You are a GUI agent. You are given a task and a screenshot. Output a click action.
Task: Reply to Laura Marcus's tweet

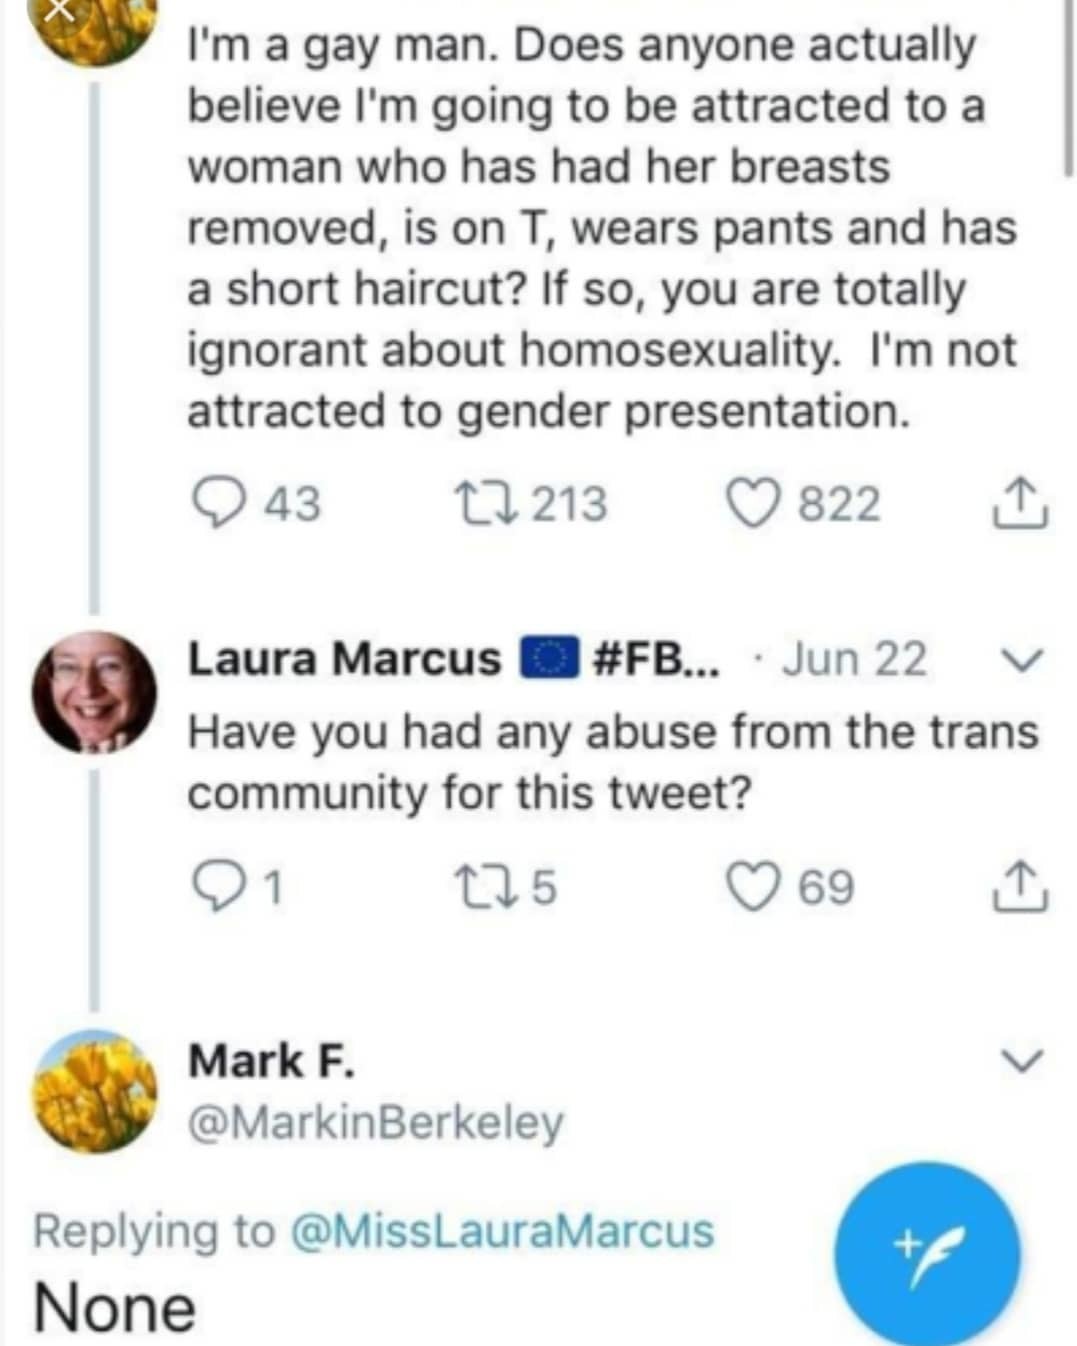pos(214,887)
